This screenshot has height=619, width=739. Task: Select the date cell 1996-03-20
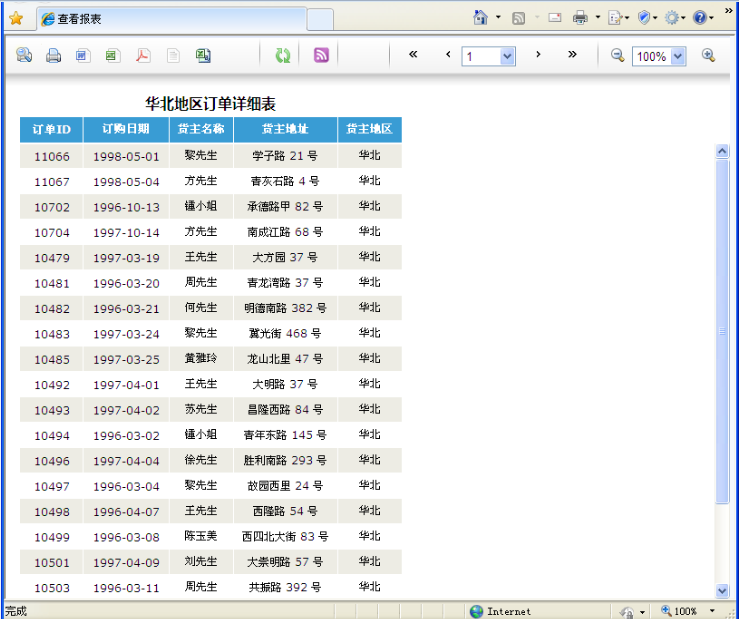126,283
